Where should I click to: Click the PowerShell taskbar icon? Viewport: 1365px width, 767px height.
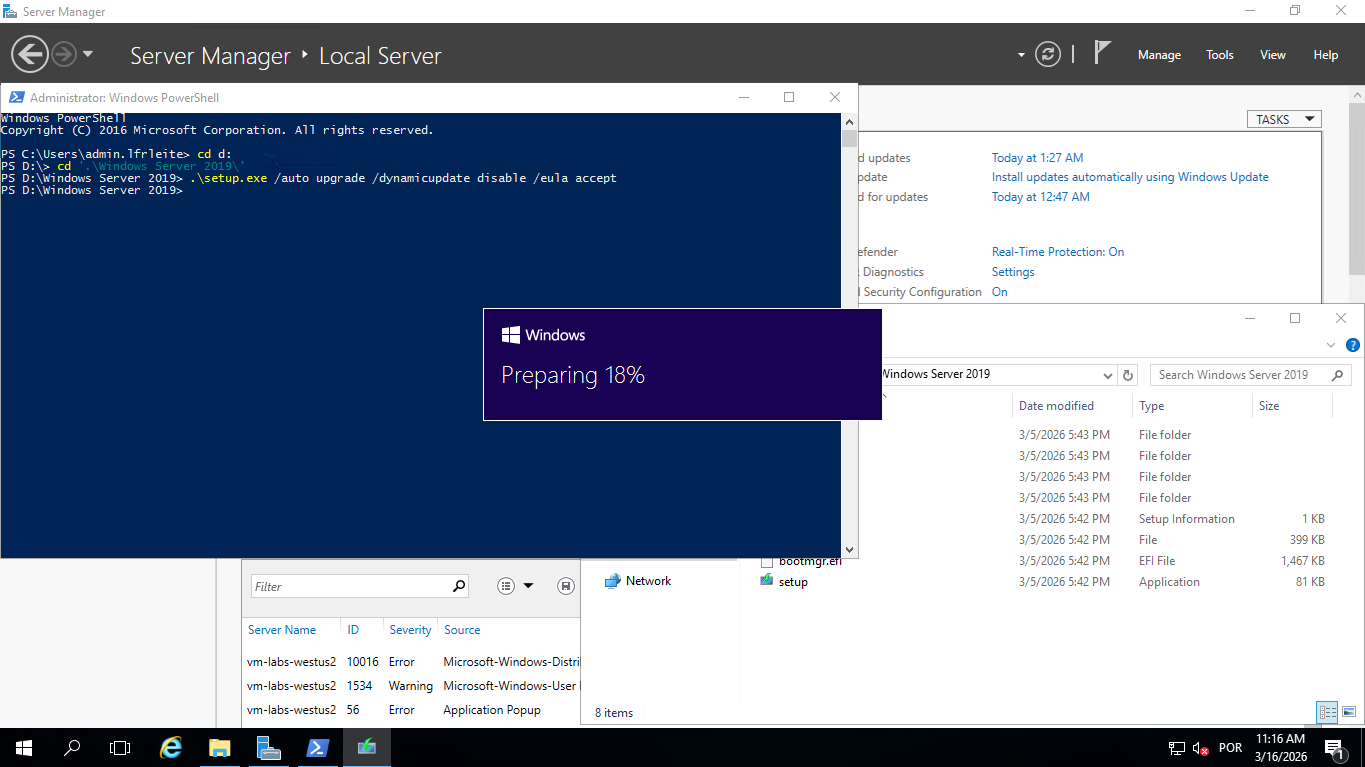pyautogui.click(x=318, y=747)
